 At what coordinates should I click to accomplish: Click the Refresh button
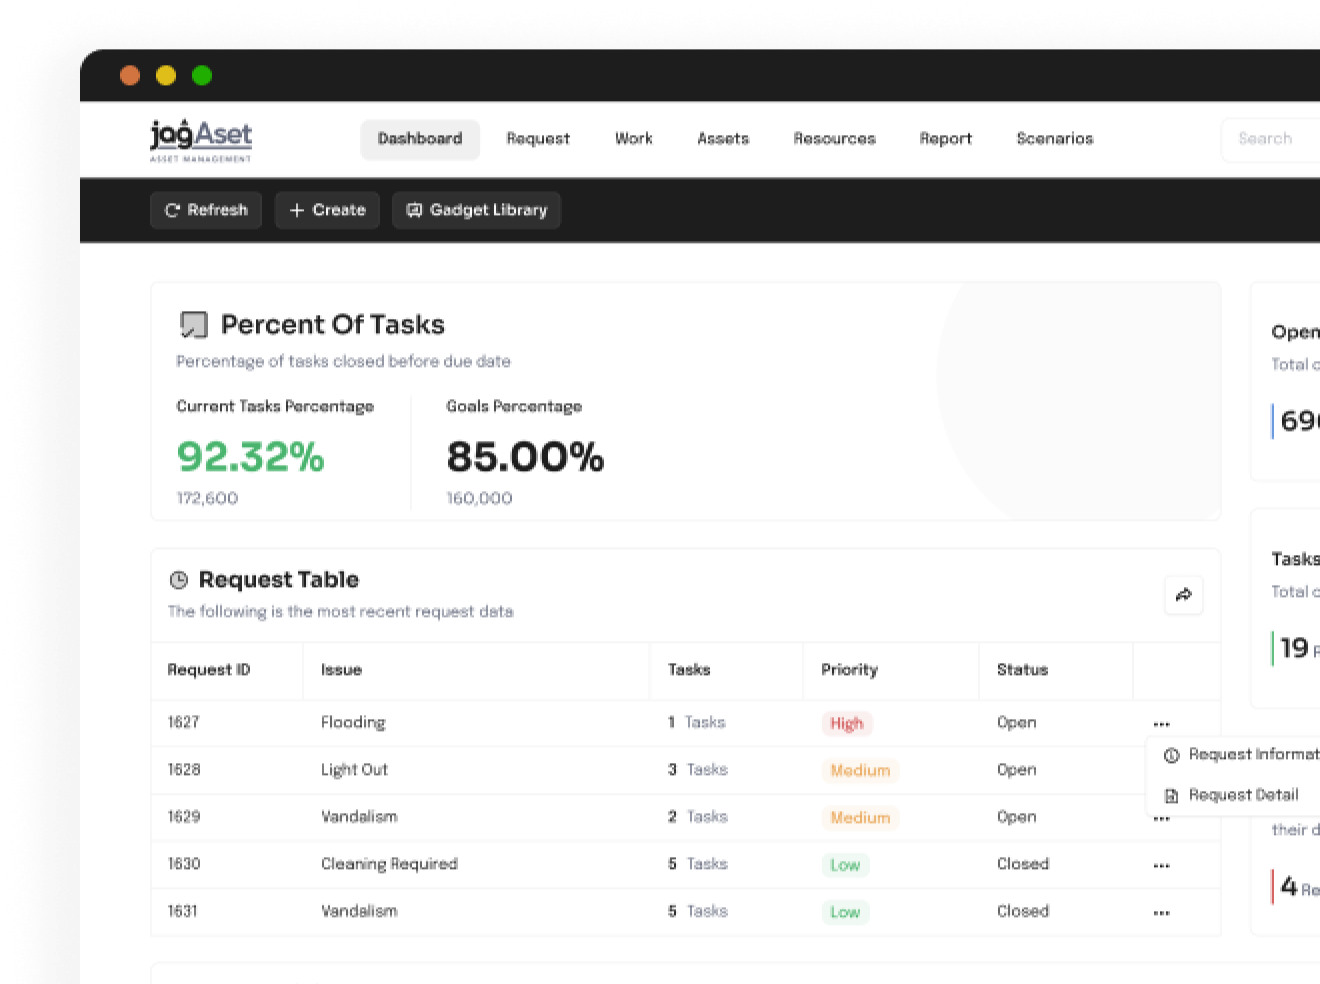tap(206, 210)
